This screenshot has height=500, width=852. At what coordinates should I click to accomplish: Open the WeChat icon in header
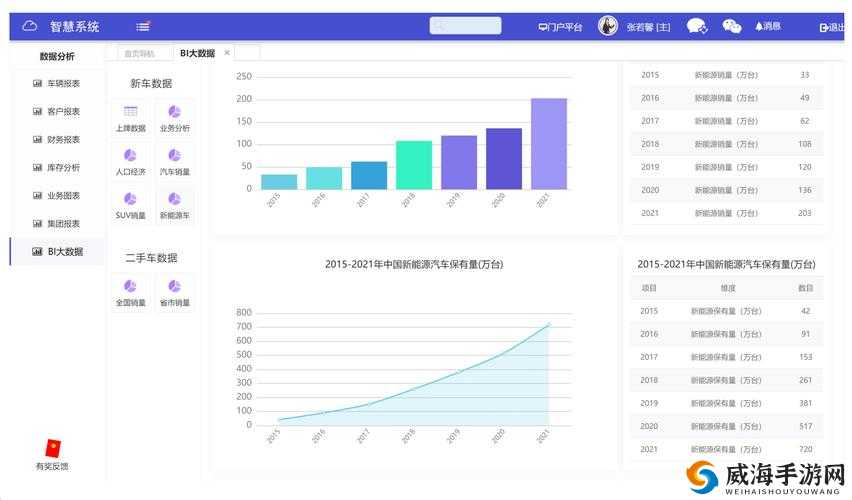tap(731, 26)
